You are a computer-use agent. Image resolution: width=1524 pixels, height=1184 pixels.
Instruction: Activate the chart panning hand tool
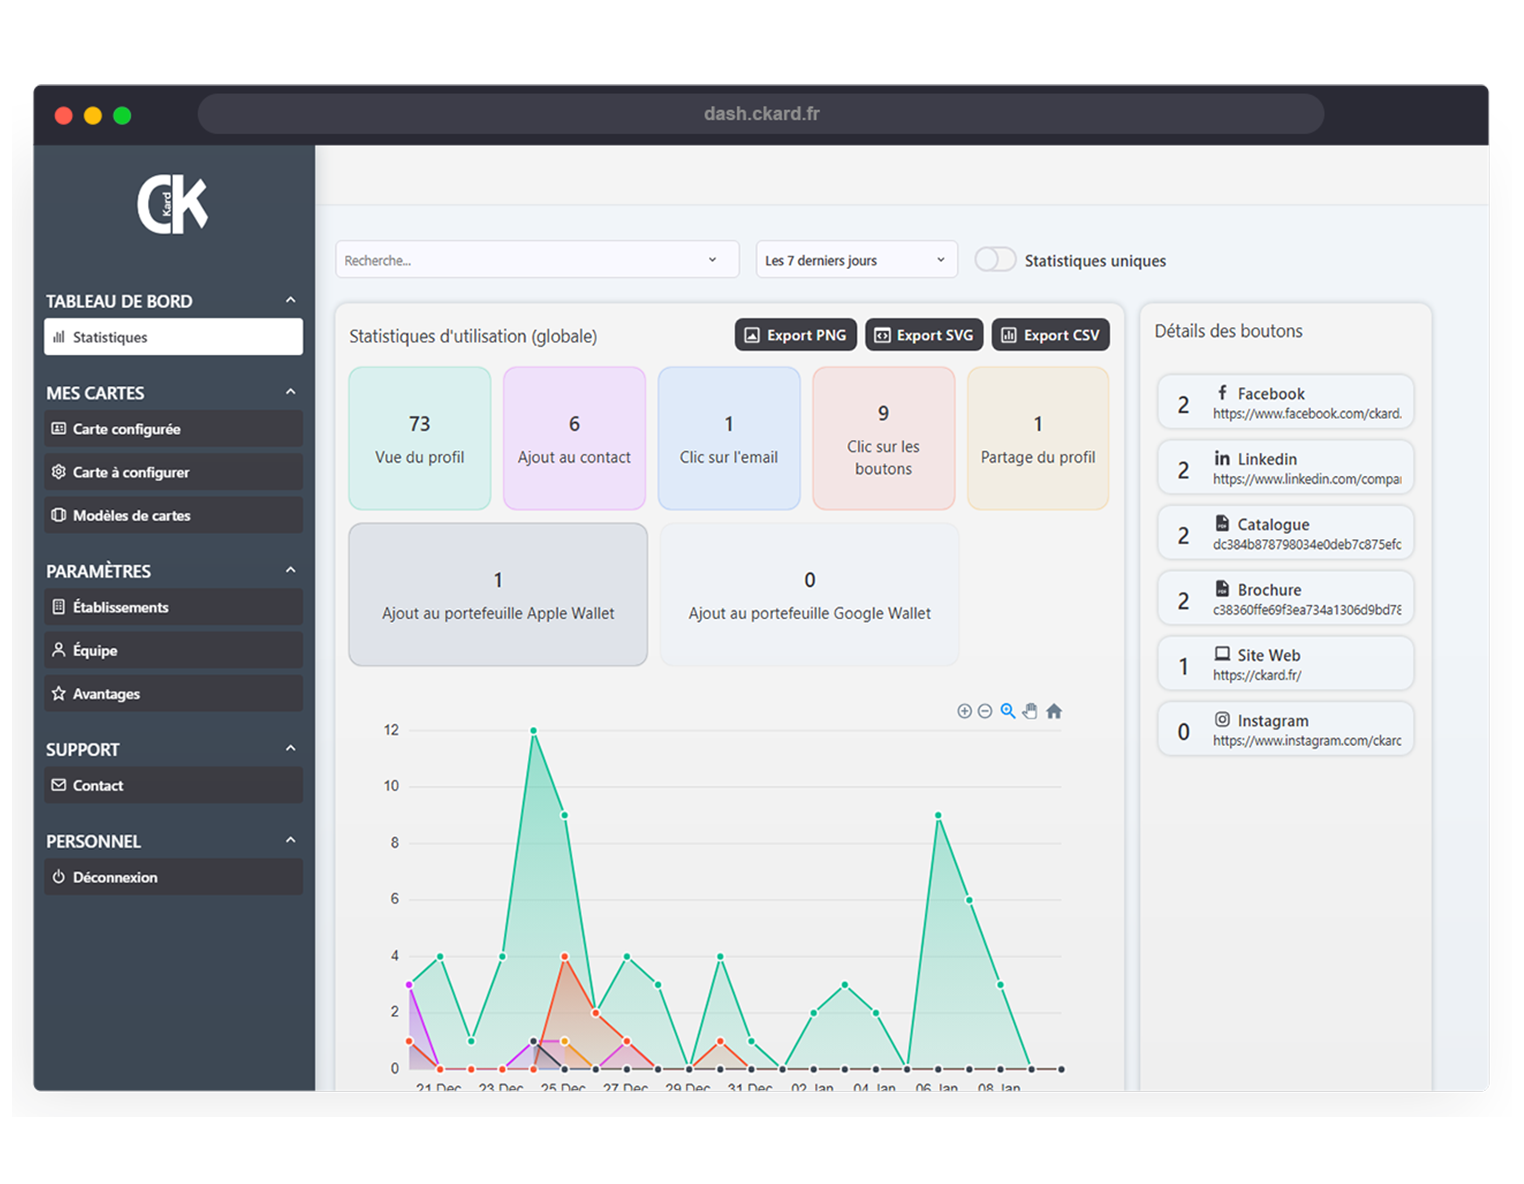pos(1030,711)
